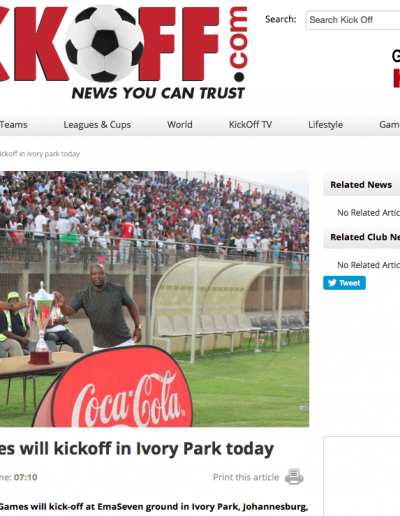The width and height of the screenshot is (400, 516).
Task: Select the World navigation tab
Action: pos(180,125)
